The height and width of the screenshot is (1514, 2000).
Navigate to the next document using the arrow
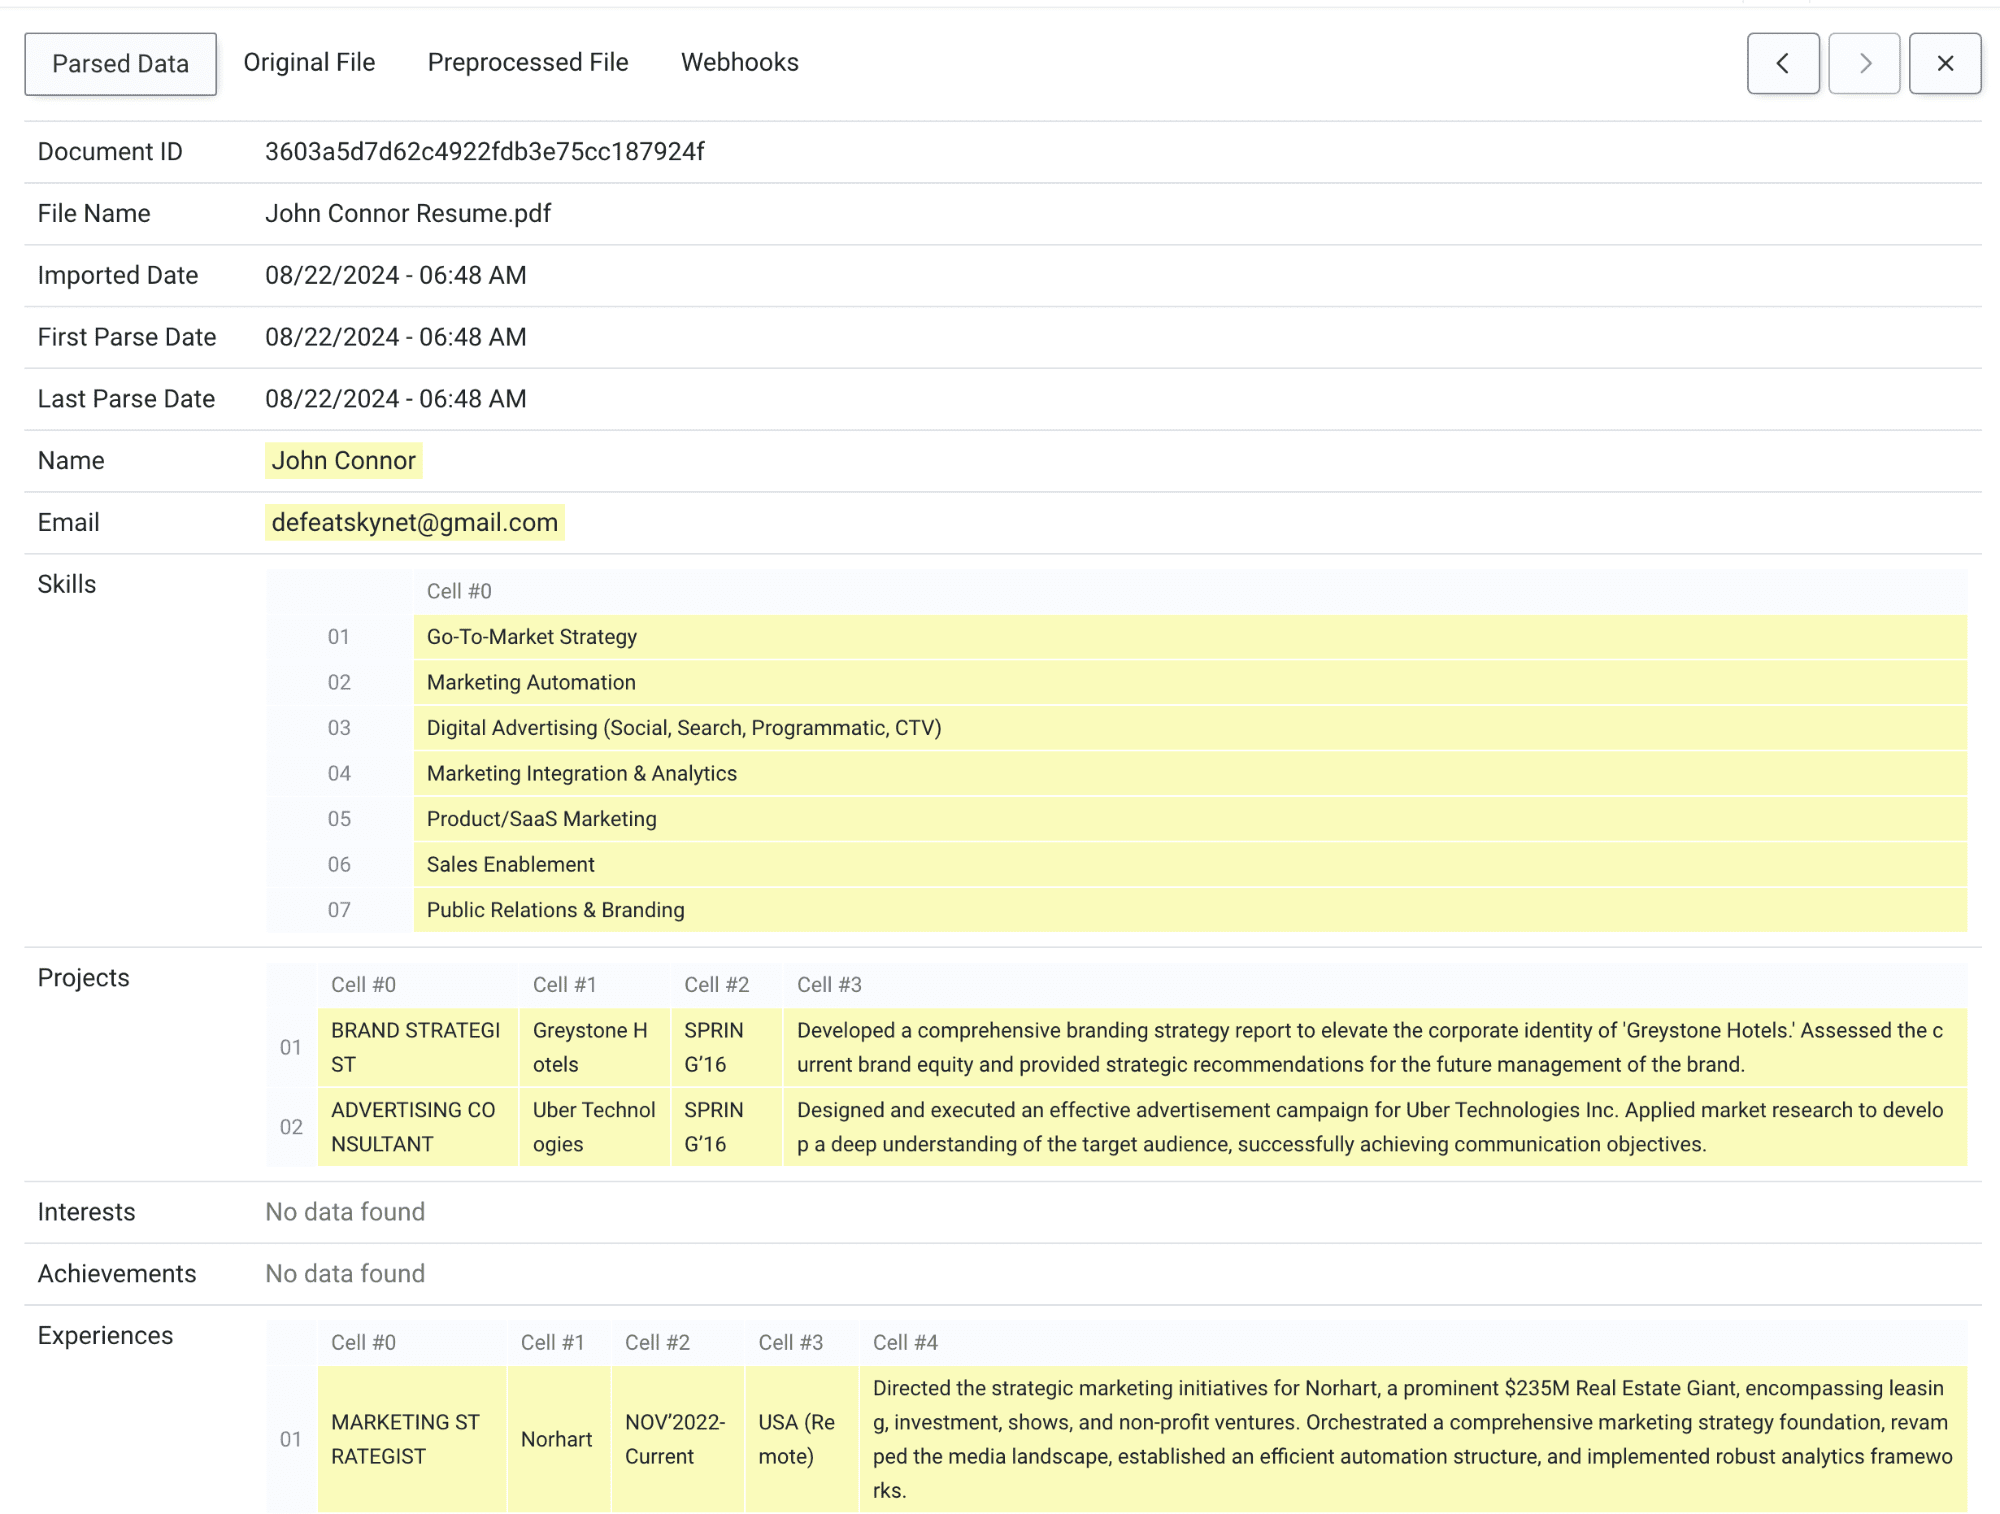click(x=1864, y=63)
